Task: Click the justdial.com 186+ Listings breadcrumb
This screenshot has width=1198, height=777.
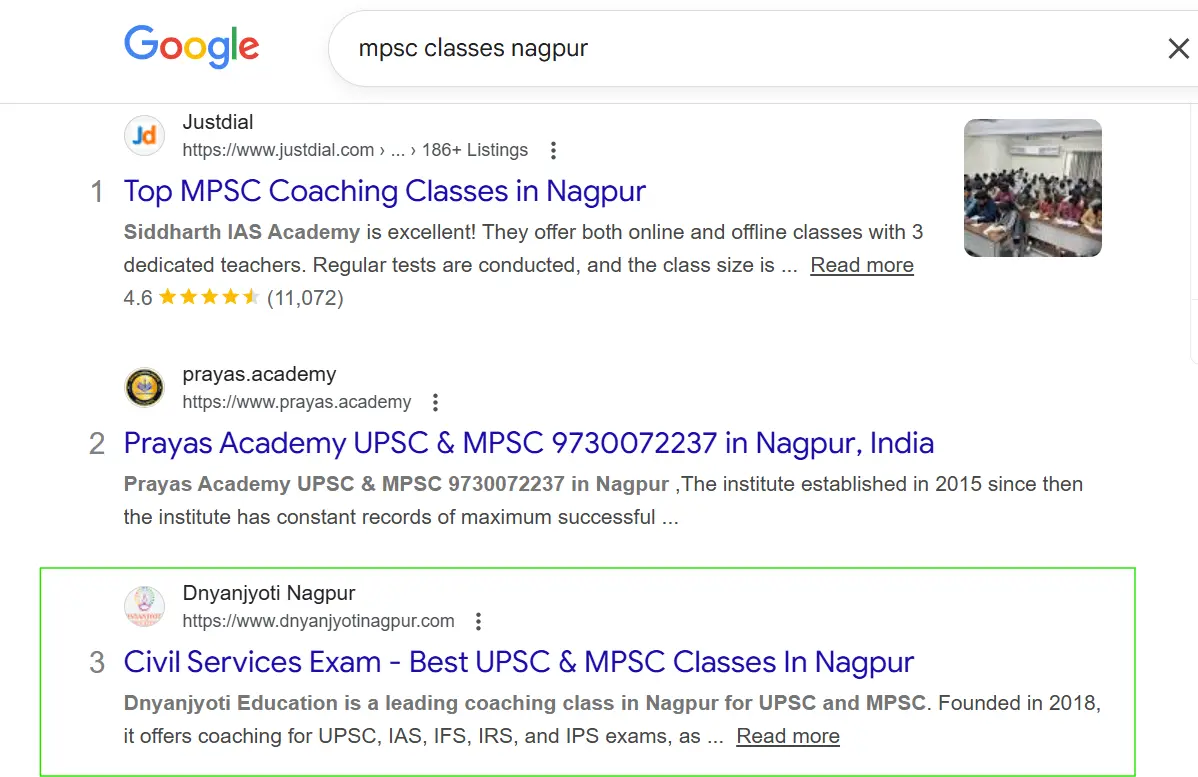Action: tap(354, 150)
